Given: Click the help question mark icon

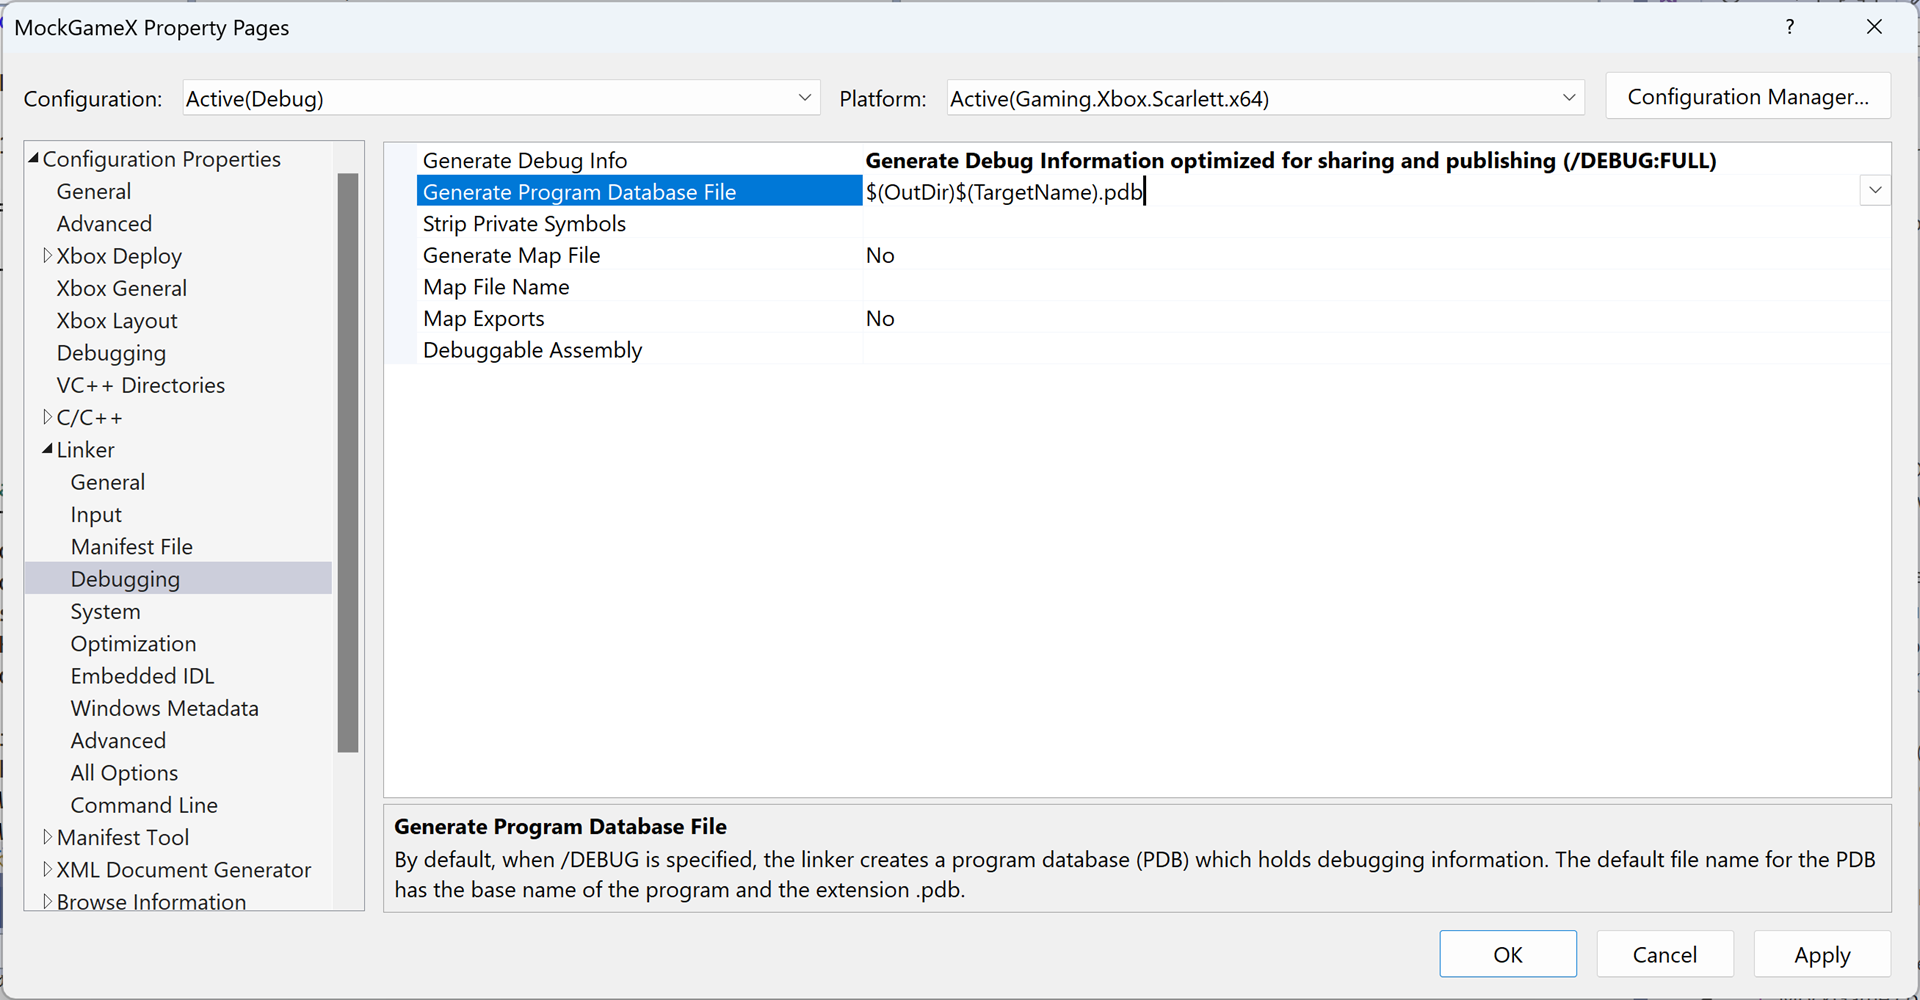Looking at the screenshot, I should tap(1790, 27).
